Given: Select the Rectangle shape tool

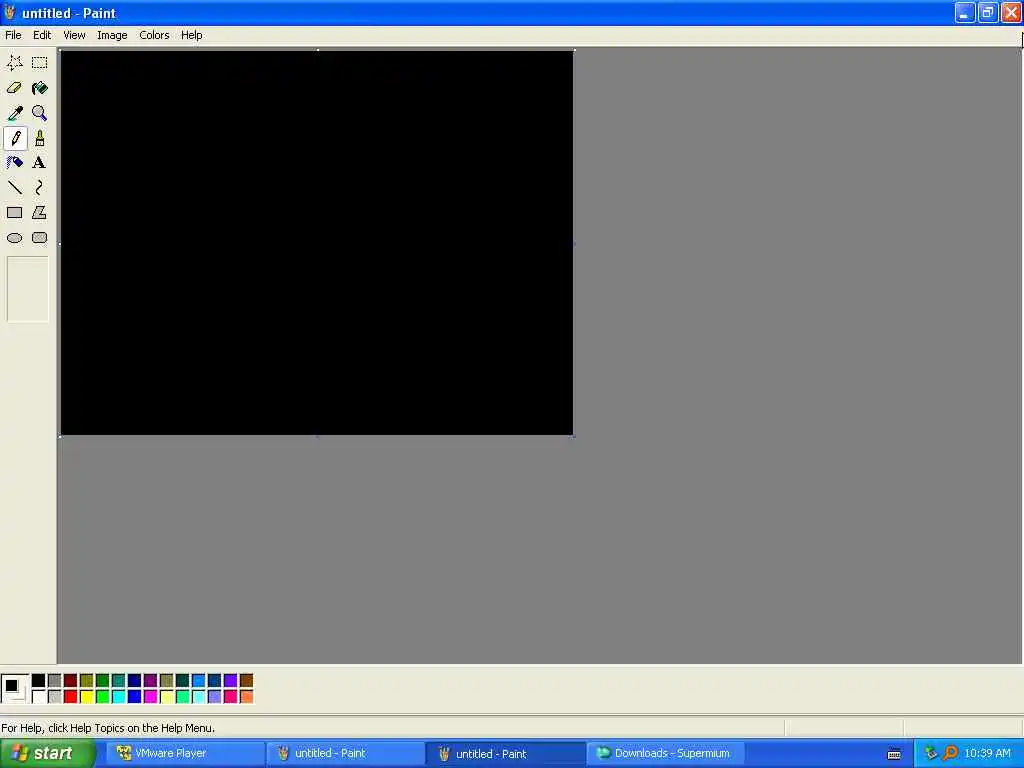Looking at the screenshot, I should point(15,213).
